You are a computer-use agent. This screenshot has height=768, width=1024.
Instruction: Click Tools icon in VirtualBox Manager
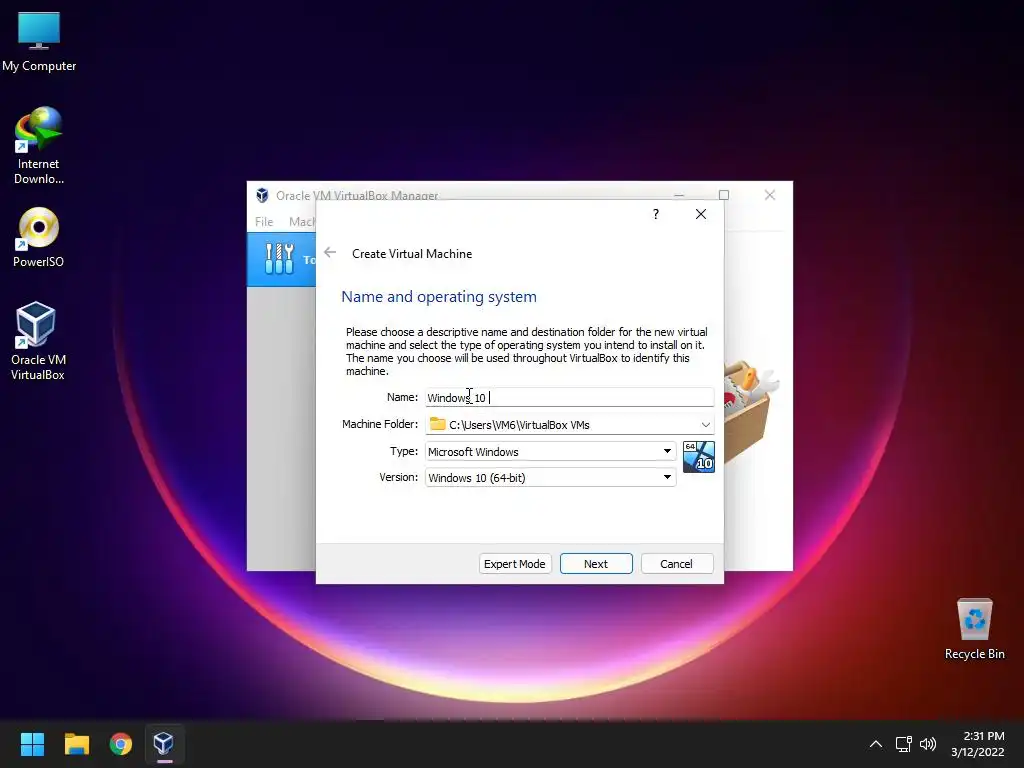pos(280,259)
